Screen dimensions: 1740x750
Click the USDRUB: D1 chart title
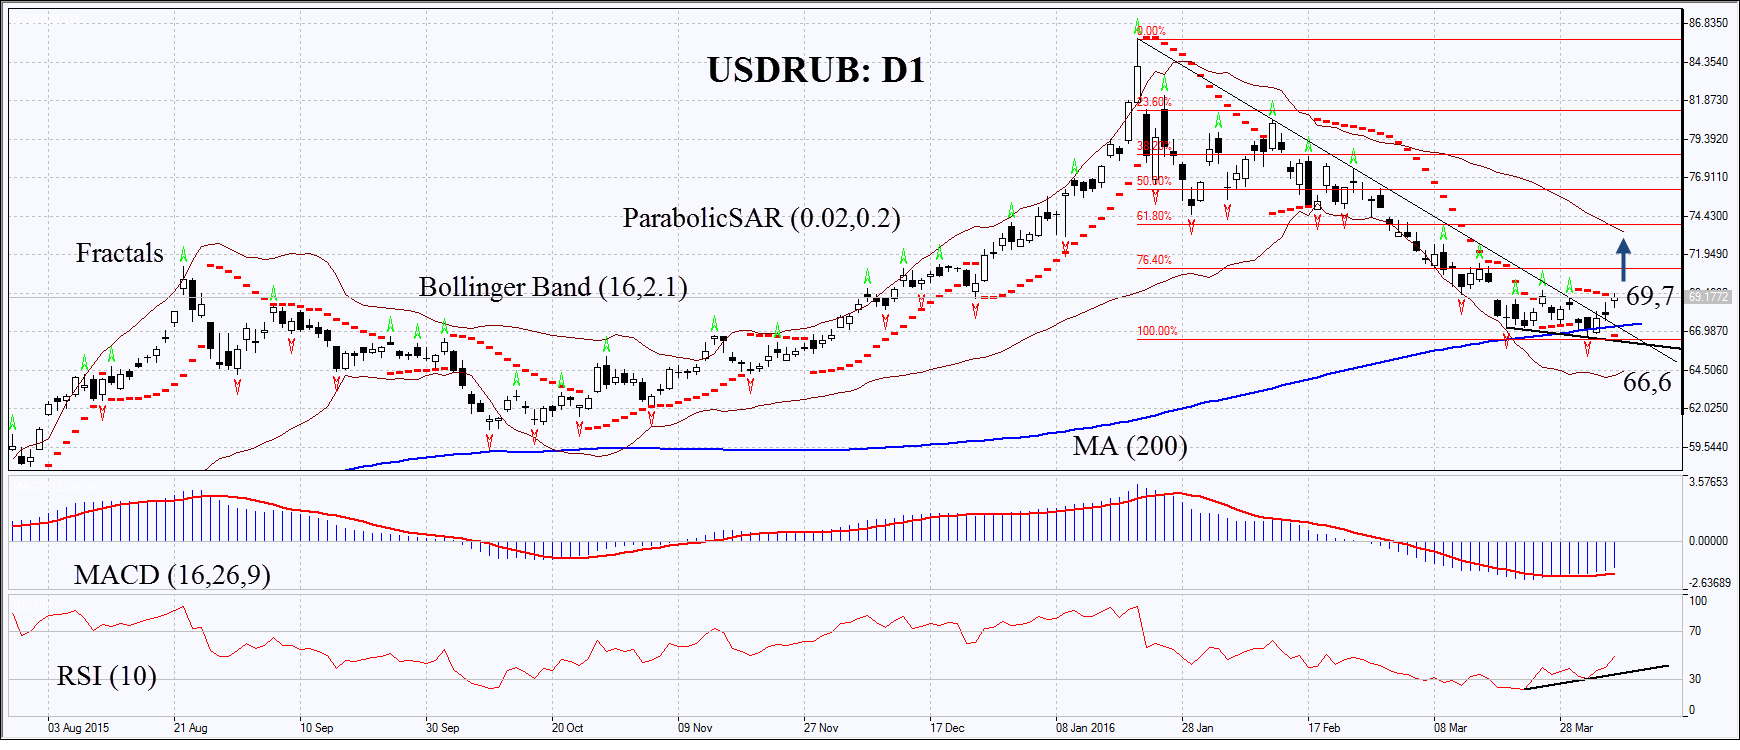pyautogui.click(x=816, y=70)
